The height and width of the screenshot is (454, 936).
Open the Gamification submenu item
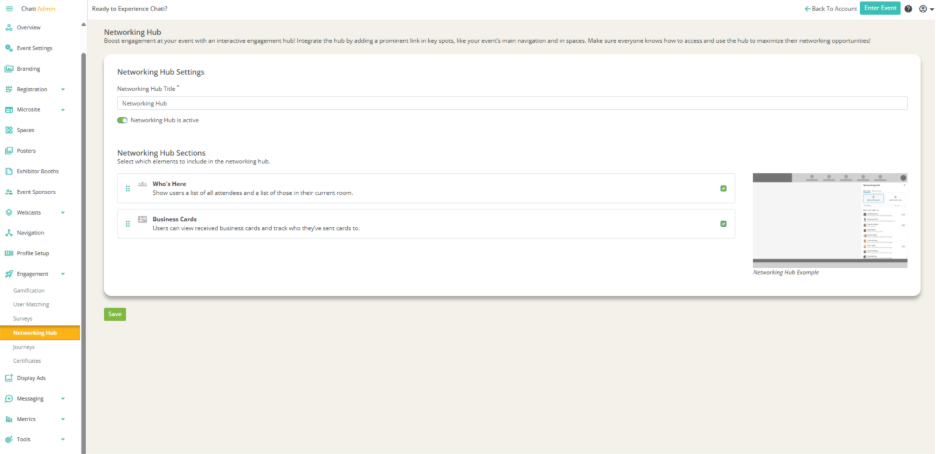pos(29,290)
